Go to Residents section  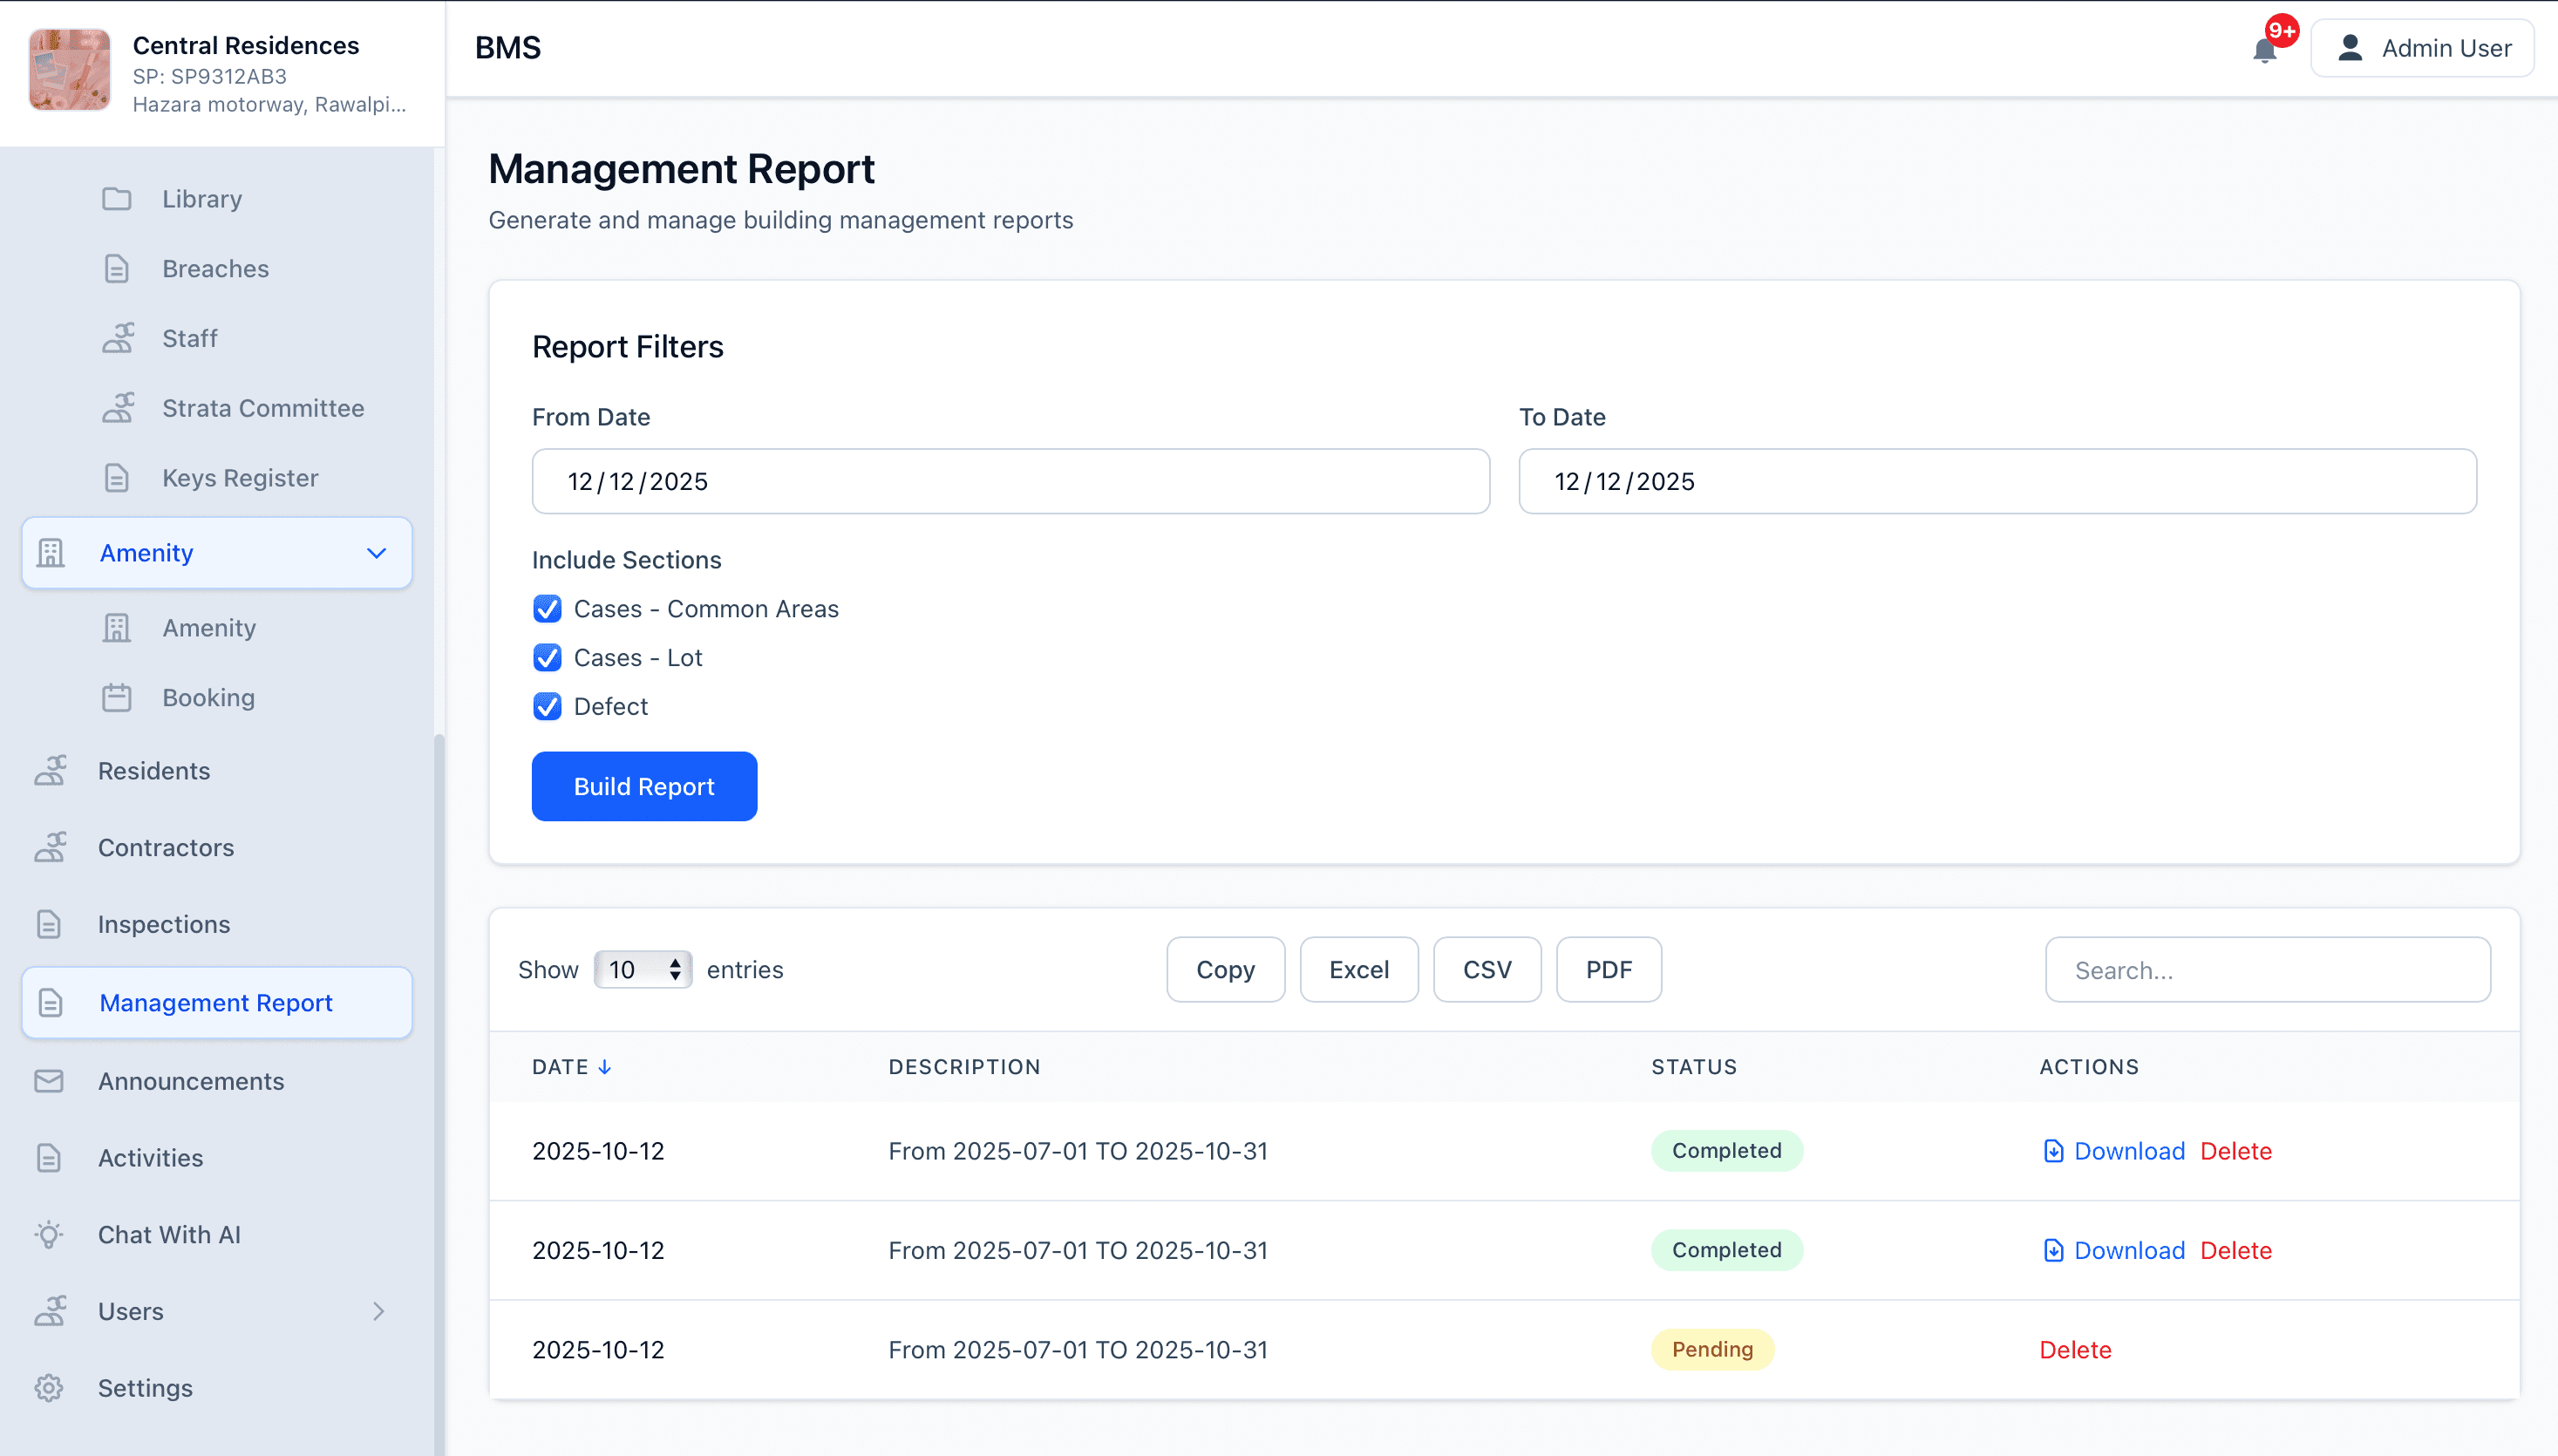click(x=154, y=771)
